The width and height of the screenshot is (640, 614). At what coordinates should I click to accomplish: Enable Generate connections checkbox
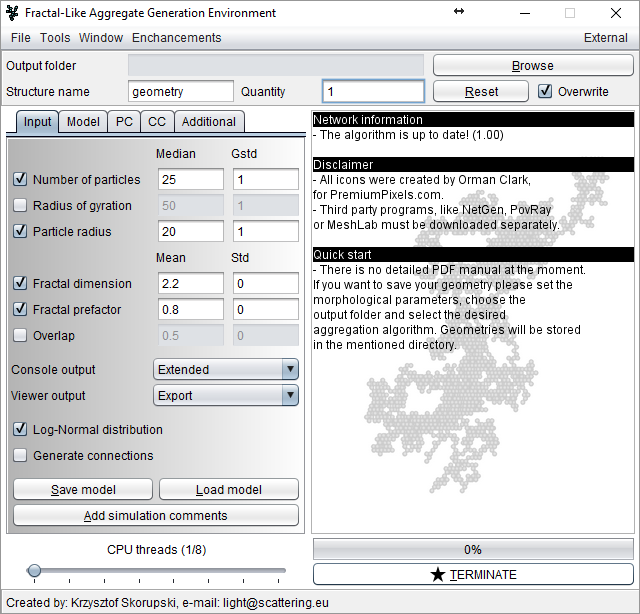click(x=20, y=455)
